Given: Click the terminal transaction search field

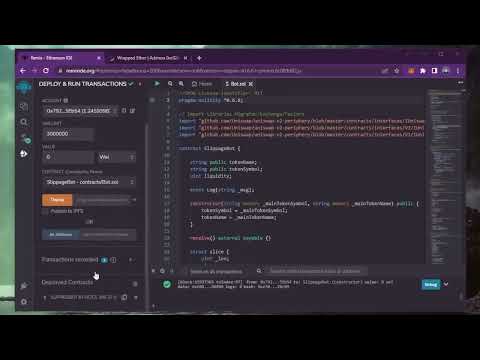Looking at the screenshot, I should (x=317, y=271).
